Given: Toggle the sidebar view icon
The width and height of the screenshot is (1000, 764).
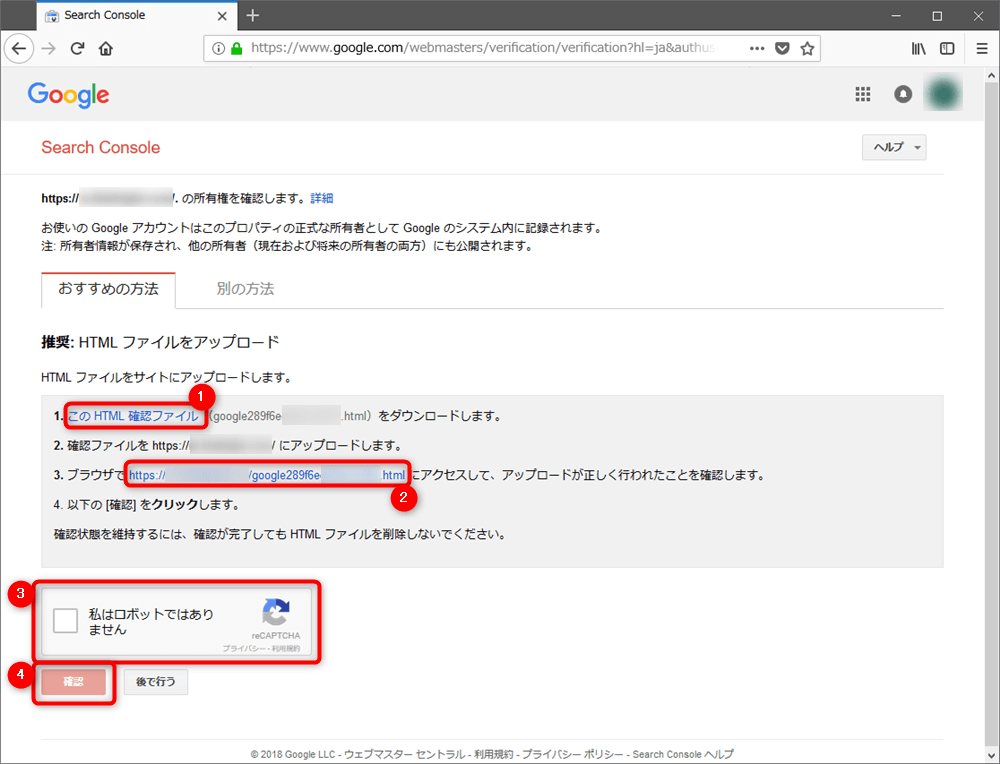Looking at the screenshot, I should [946, 48].
